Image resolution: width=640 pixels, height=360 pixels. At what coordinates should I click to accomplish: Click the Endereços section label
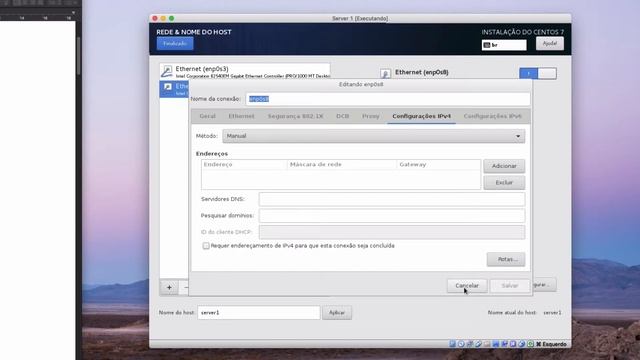(x=212, y=153)
